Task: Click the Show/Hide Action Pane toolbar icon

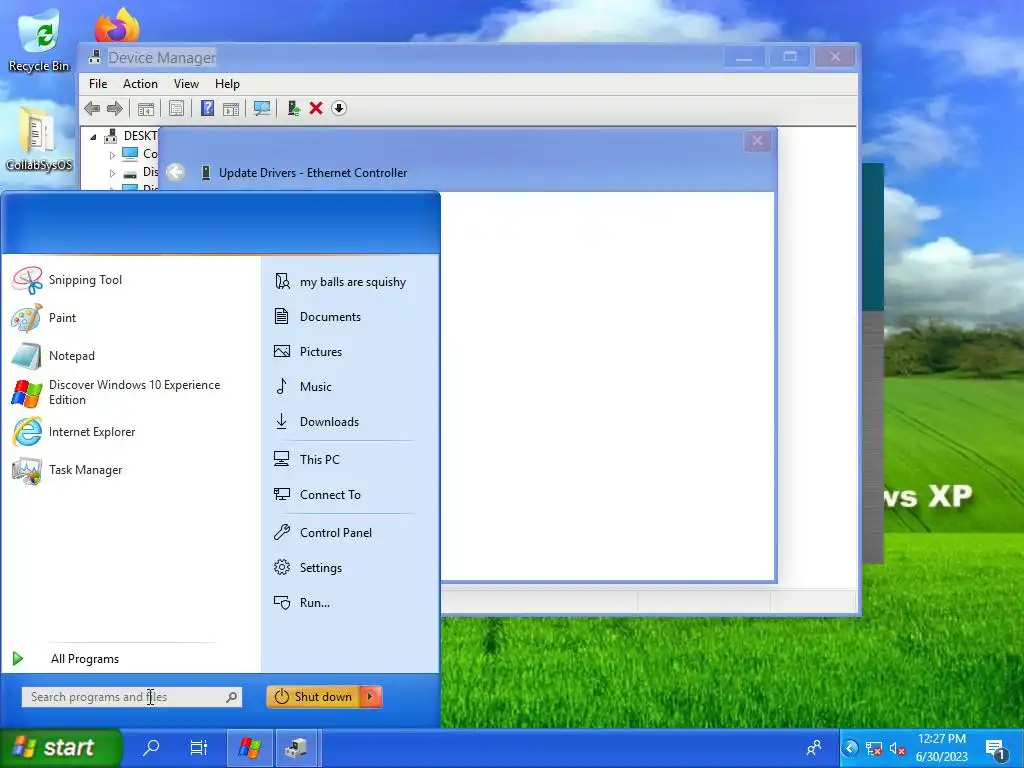Action: click(x=231, y=108)
